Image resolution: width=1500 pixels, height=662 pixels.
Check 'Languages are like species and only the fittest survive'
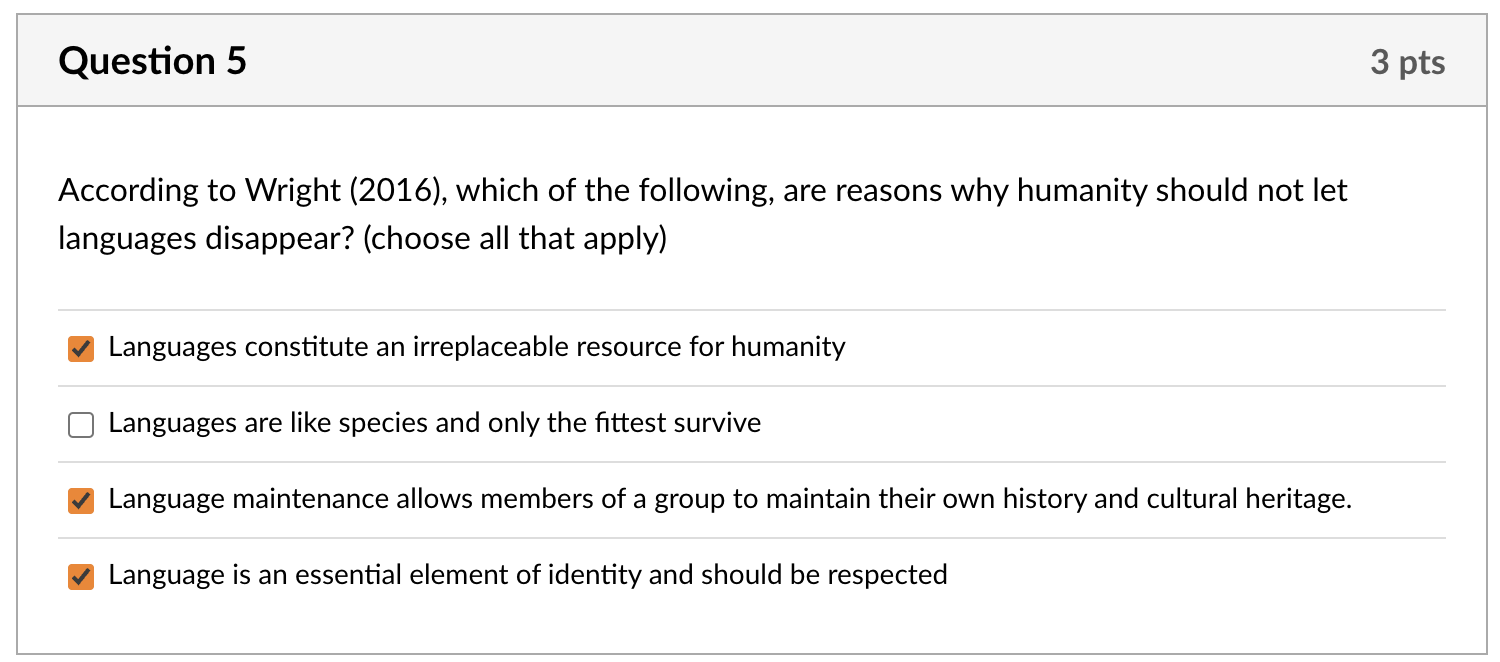[80, 423]
